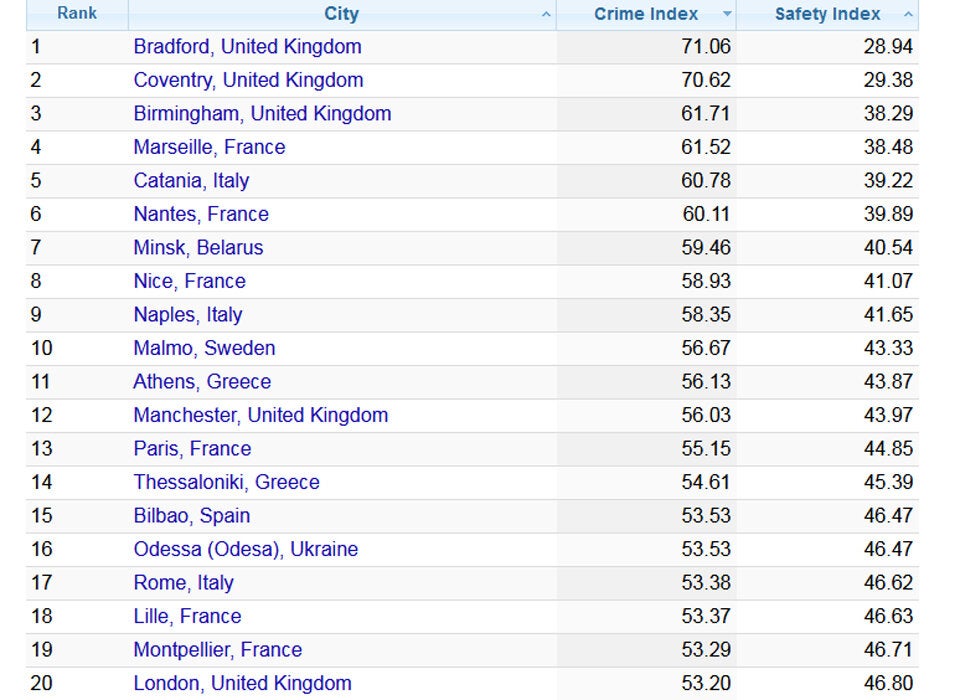The width and height of the screenshot is (960, 700).
Task: Go to Malmo, Sweden page
Action: click(x=204, y=348)
